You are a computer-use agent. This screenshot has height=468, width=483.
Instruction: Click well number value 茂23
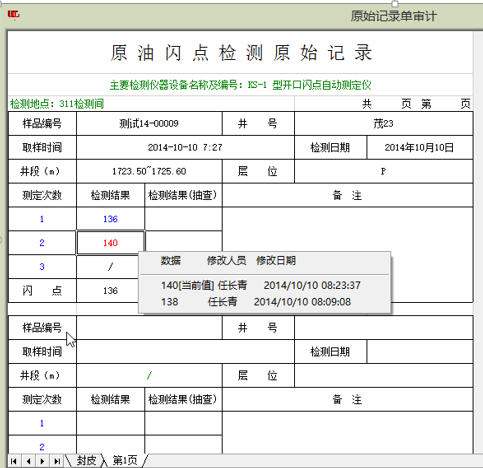coord(383,124)
